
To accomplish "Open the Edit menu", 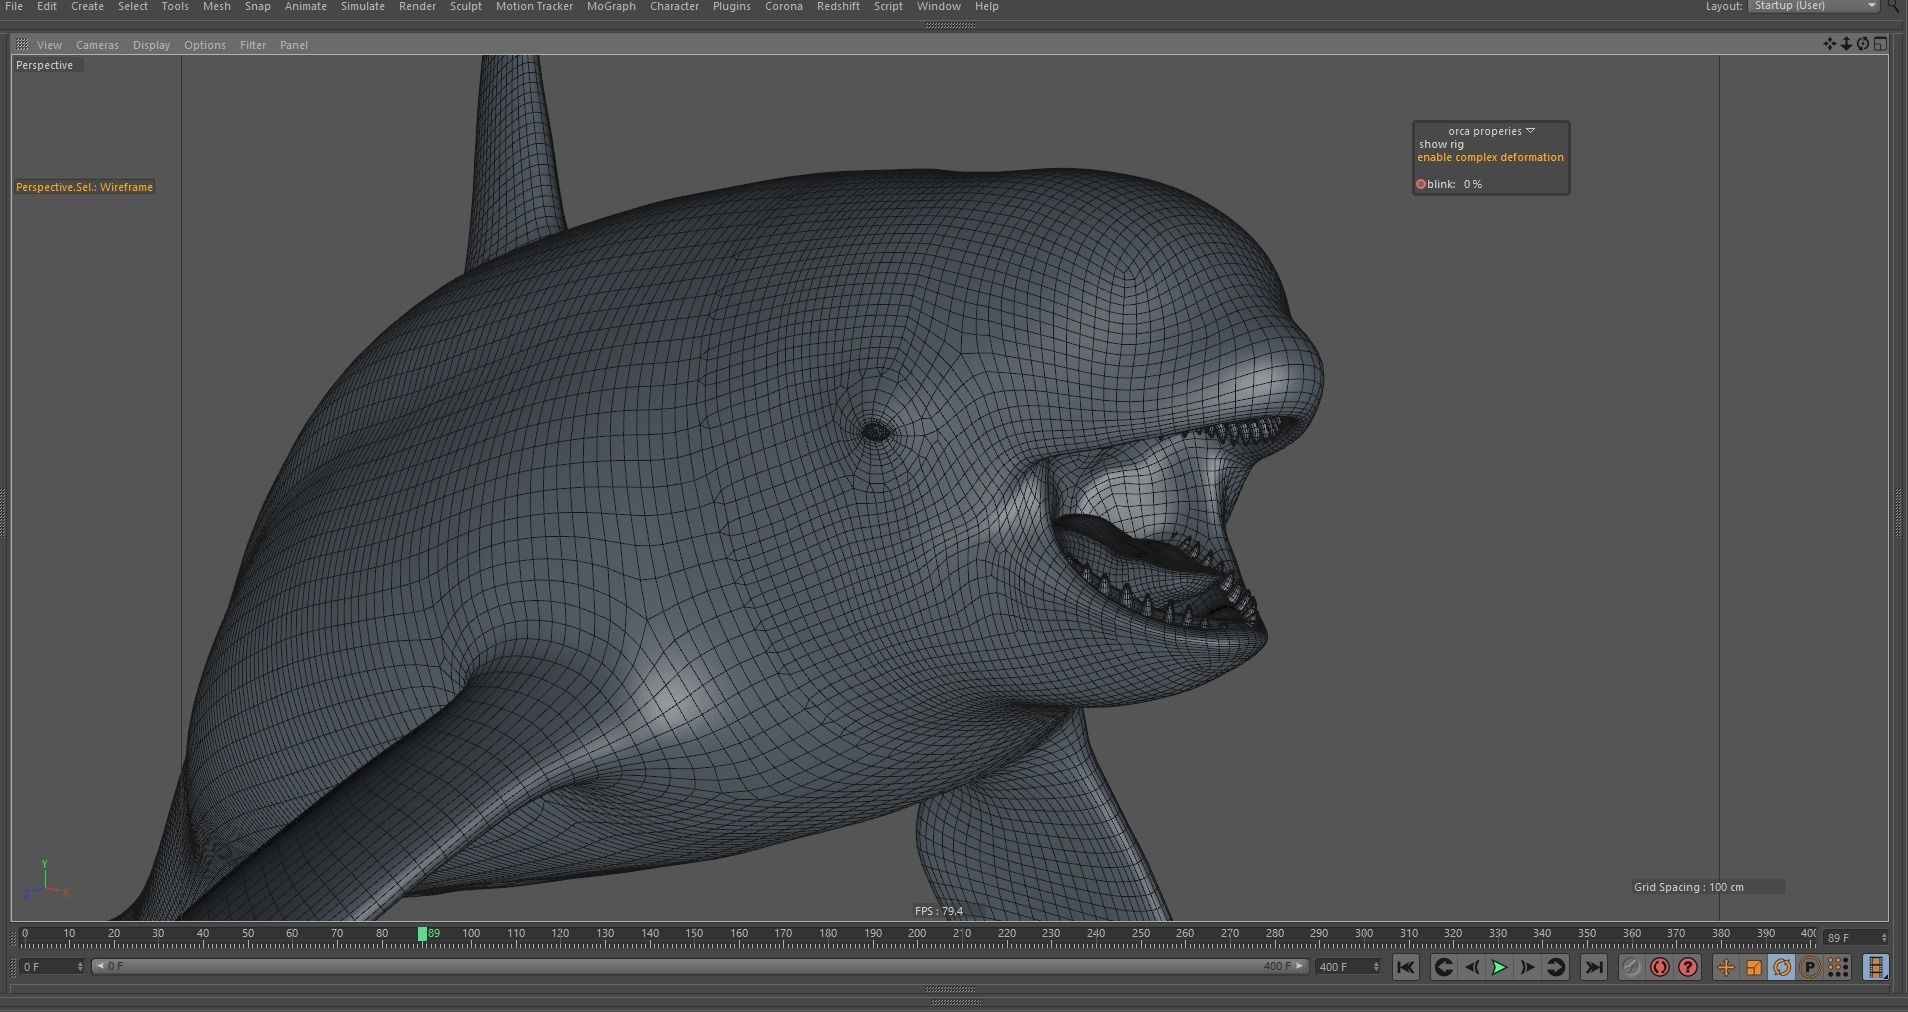I will [47, 6].
